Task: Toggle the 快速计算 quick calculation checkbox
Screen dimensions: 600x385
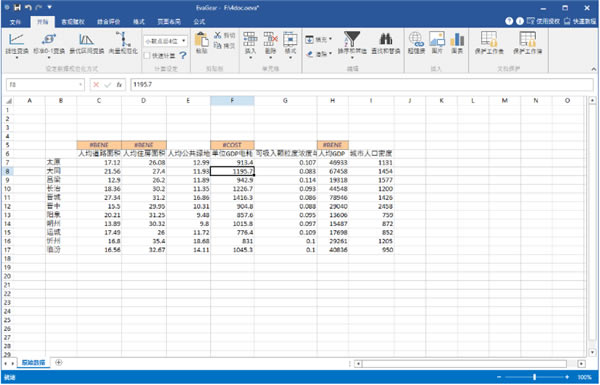Action: click(x=147, y=55)
